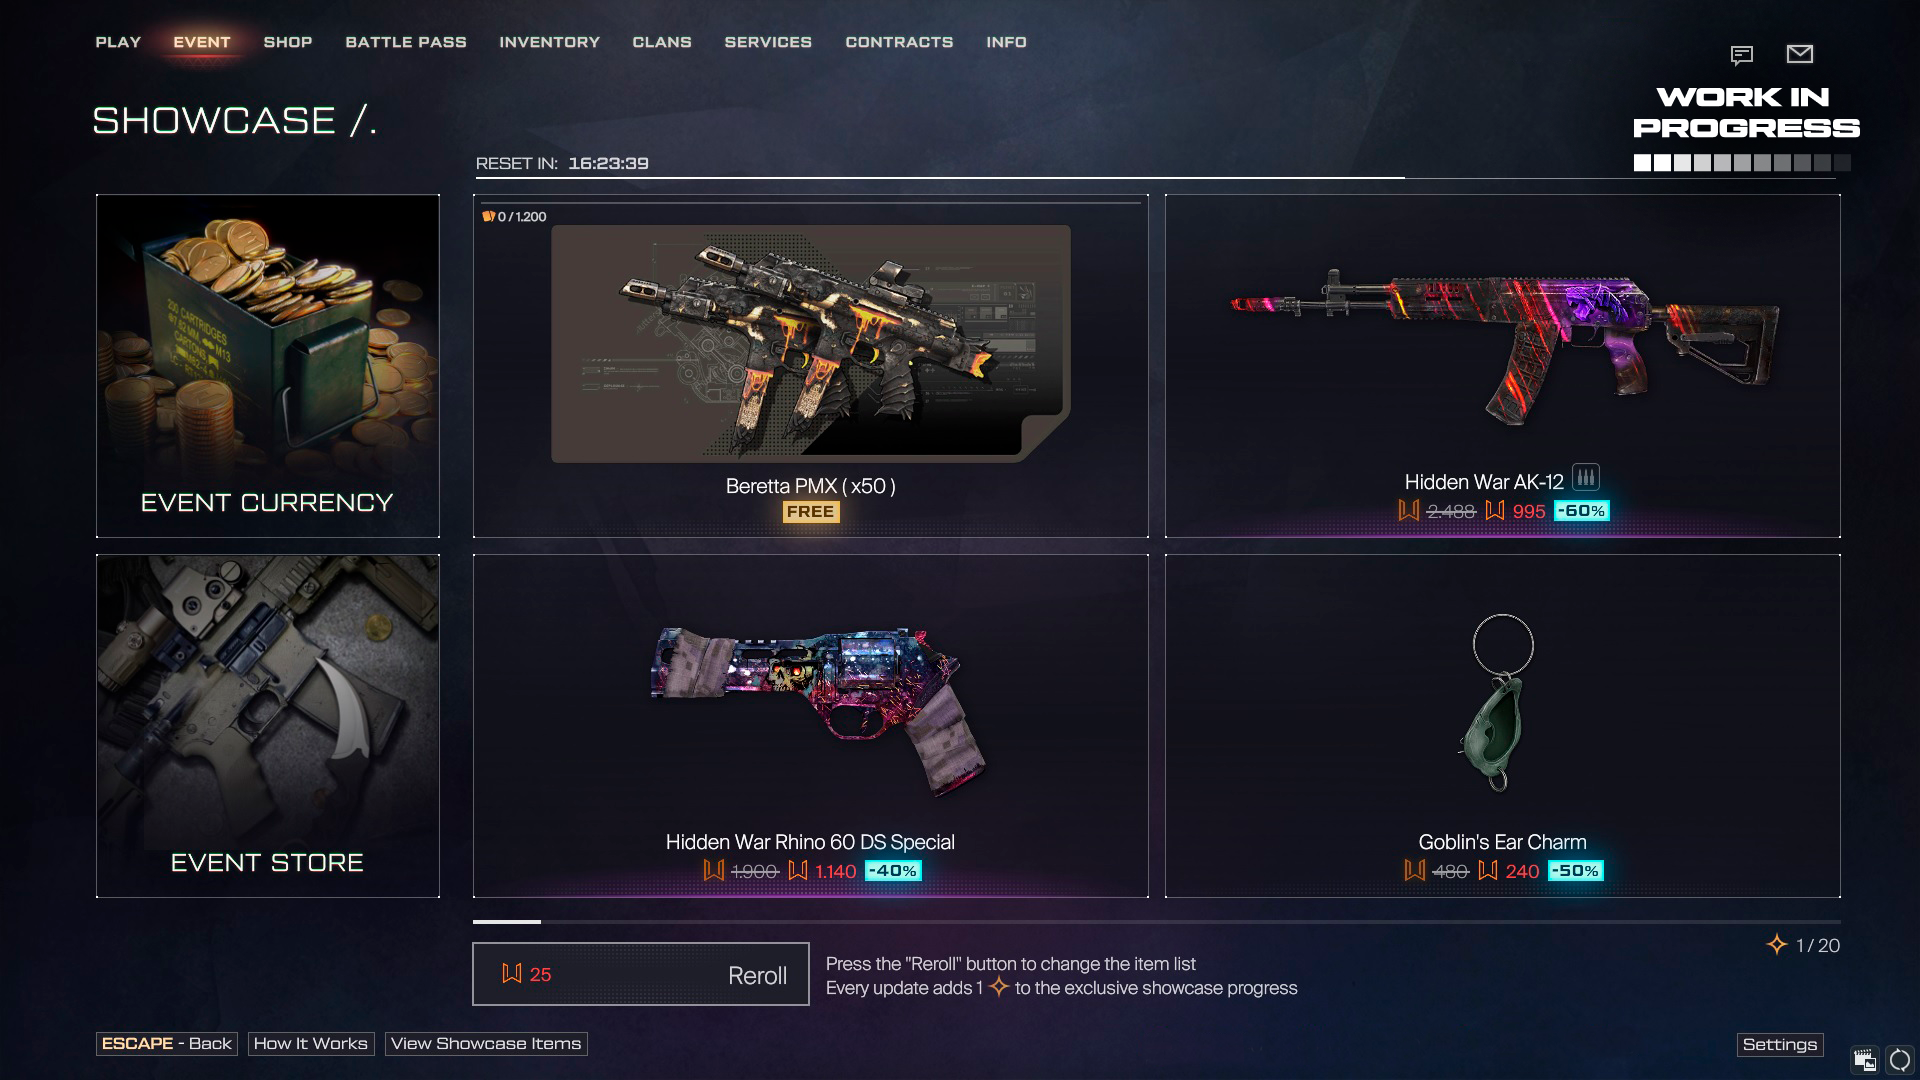Open How It Works

pyautogui.click(x=311, y=1044)
